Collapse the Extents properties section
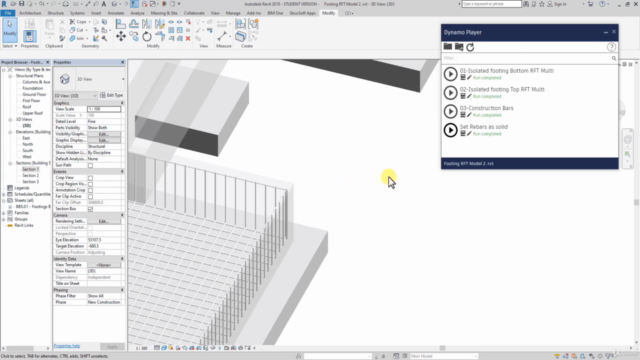Screen dimensions: 640x360 click(x=122, y=172)
